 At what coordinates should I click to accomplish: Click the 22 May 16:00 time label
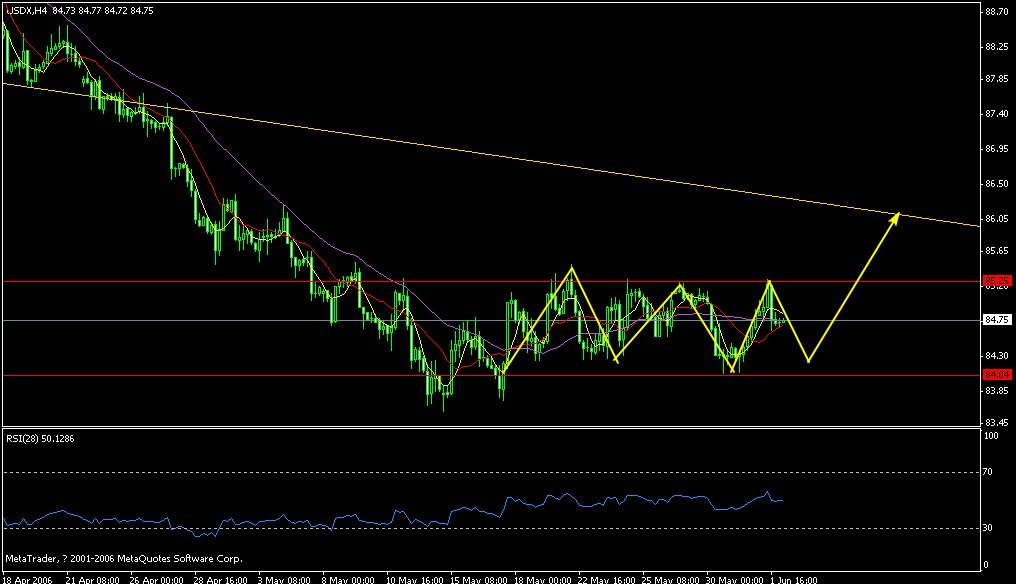[606, 579]
